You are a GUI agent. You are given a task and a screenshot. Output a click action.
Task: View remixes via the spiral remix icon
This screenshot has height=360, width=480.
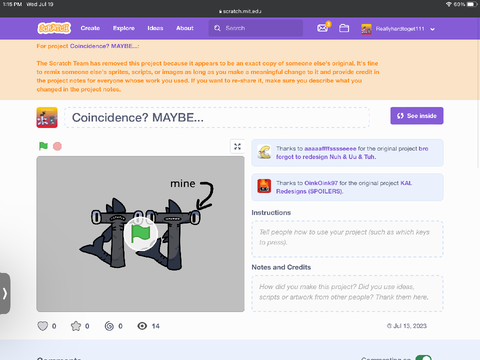coord(109,326)
